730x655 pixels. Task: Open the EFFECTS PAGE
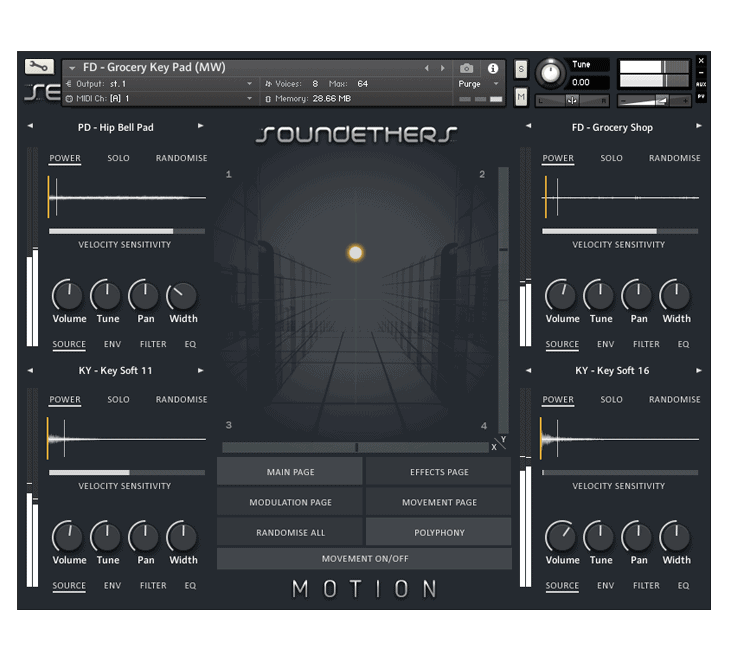point(439,472)
